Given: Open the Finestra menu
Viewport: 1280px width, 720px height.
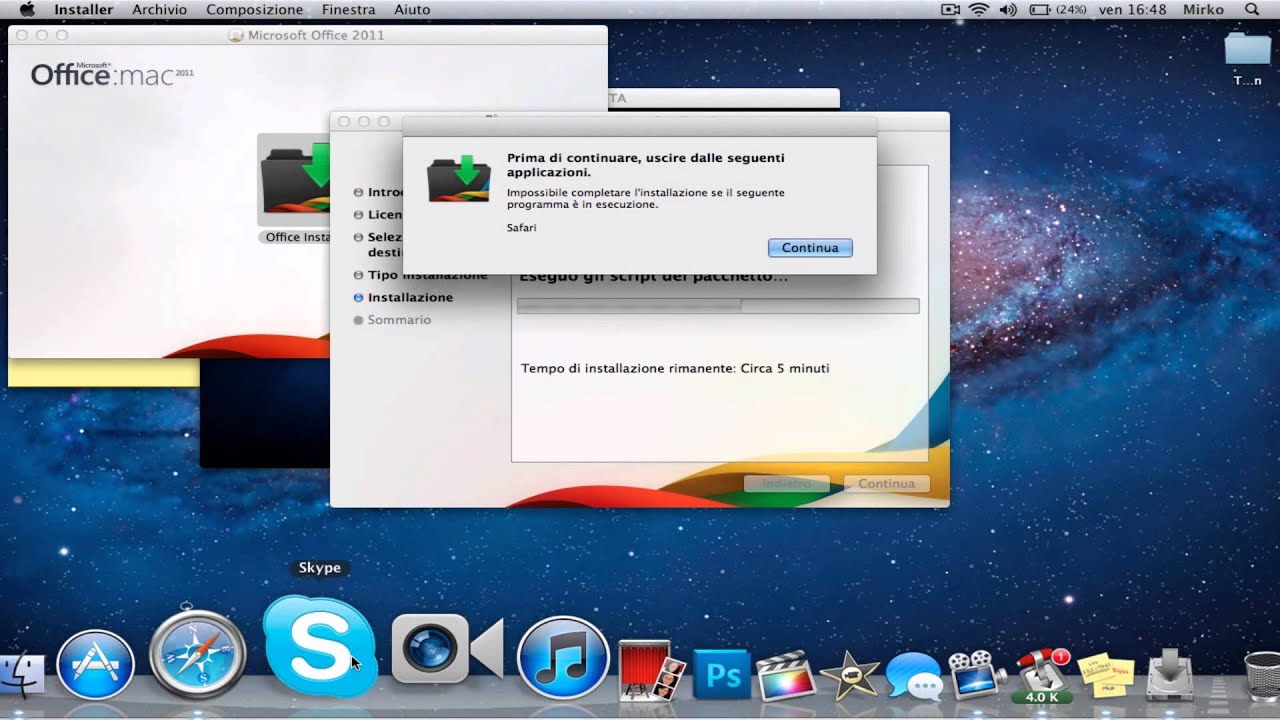Looking at the screenshot, I should pos(348,9).
